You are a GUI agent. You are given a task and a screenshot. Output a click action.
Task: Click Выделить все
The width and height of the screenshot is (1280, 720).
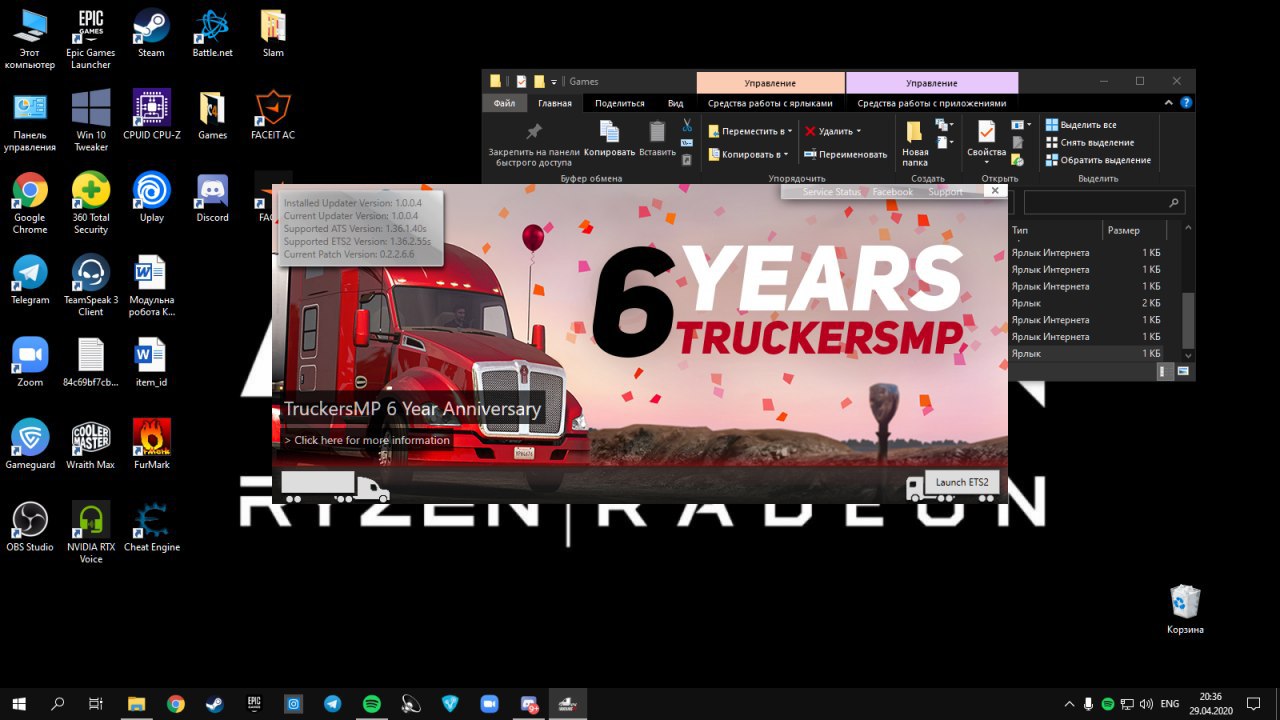[x=1081, y=125]
